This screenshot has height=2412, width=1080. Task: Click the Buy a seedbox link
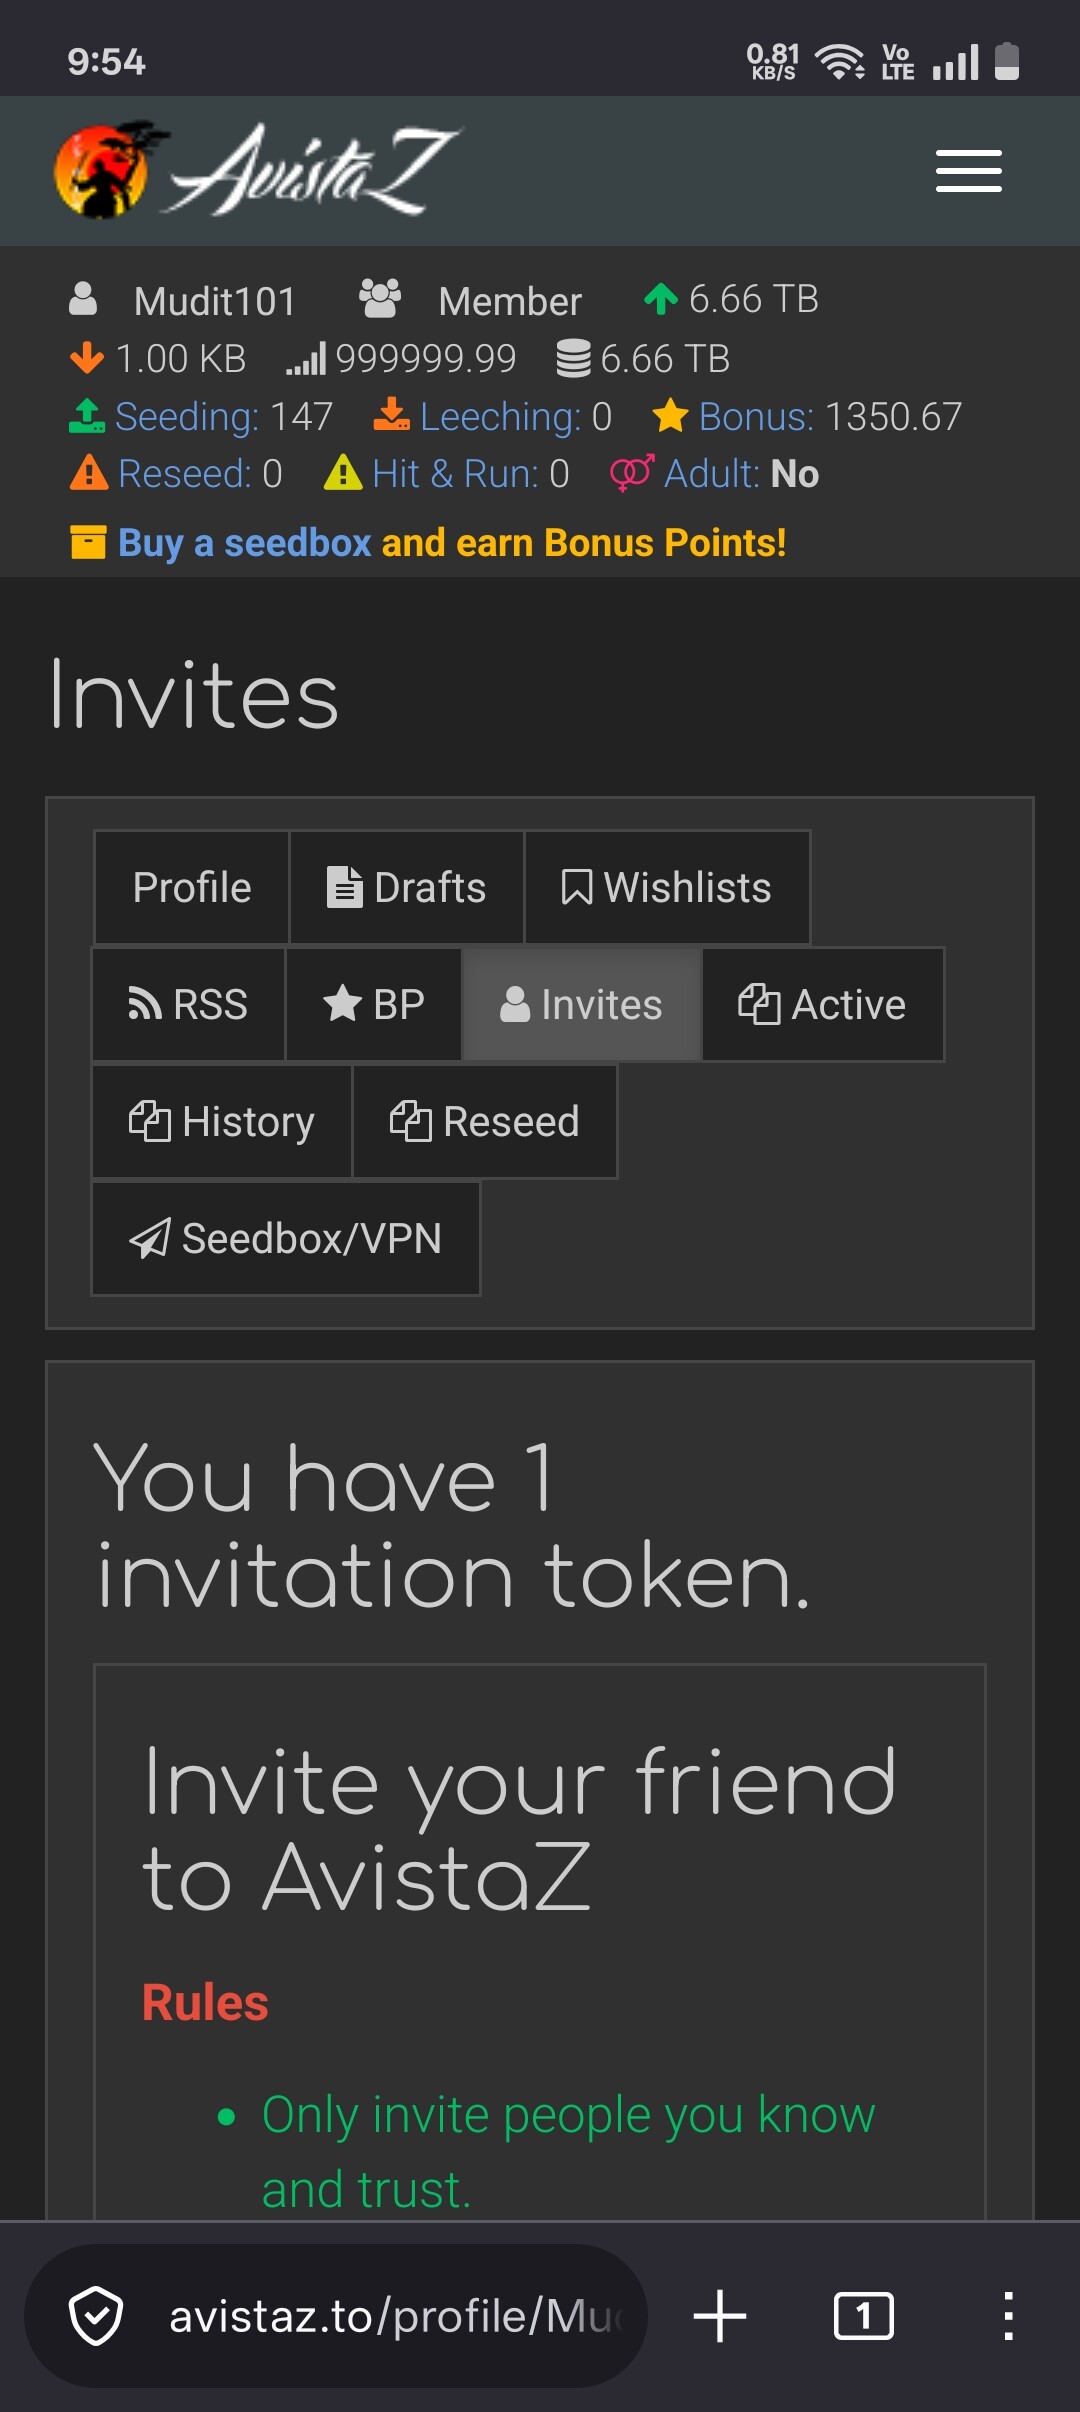(x=244, y=543)
